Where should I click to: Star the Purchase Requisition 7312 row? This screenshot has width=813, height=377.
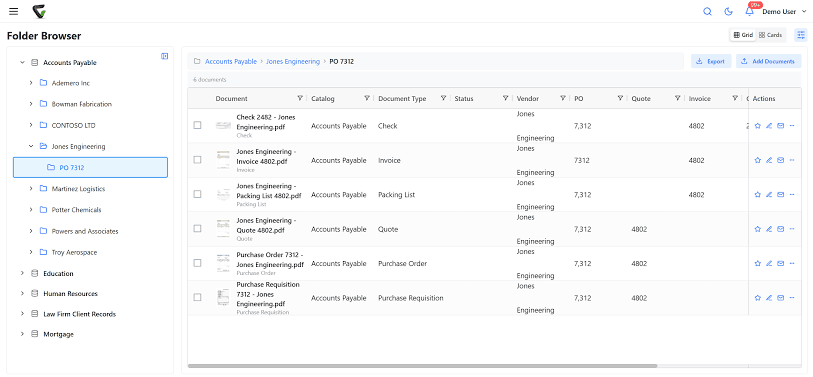[x=758, y=298]
